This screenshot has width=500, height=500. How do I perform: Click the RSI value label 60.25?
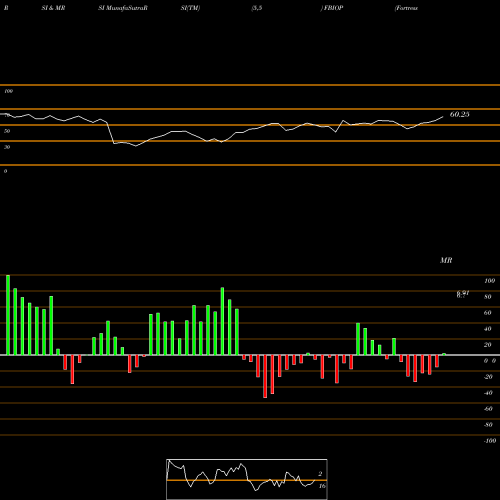coord(459,114)
